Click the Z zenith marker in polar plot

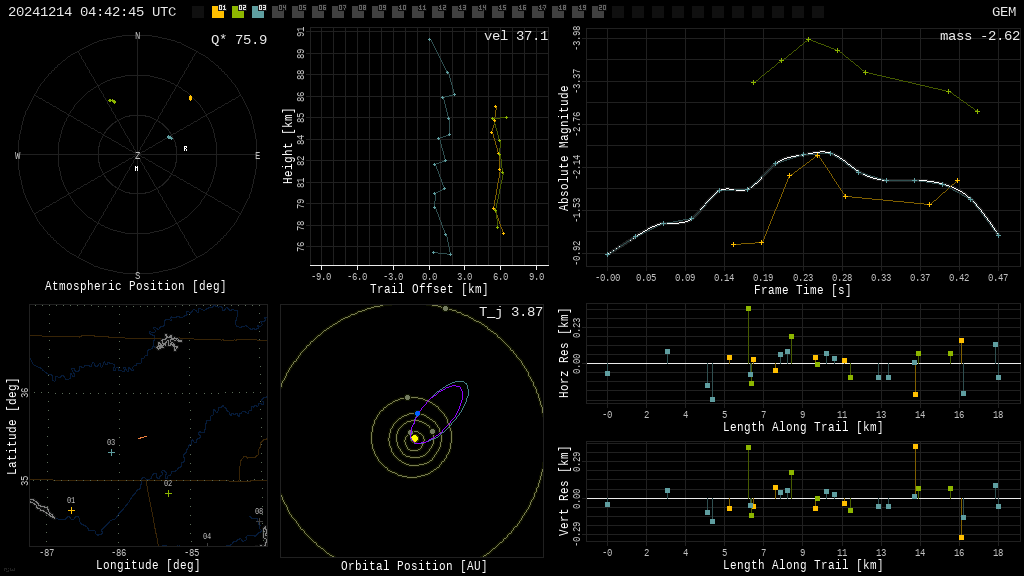[x=137, y=156]
